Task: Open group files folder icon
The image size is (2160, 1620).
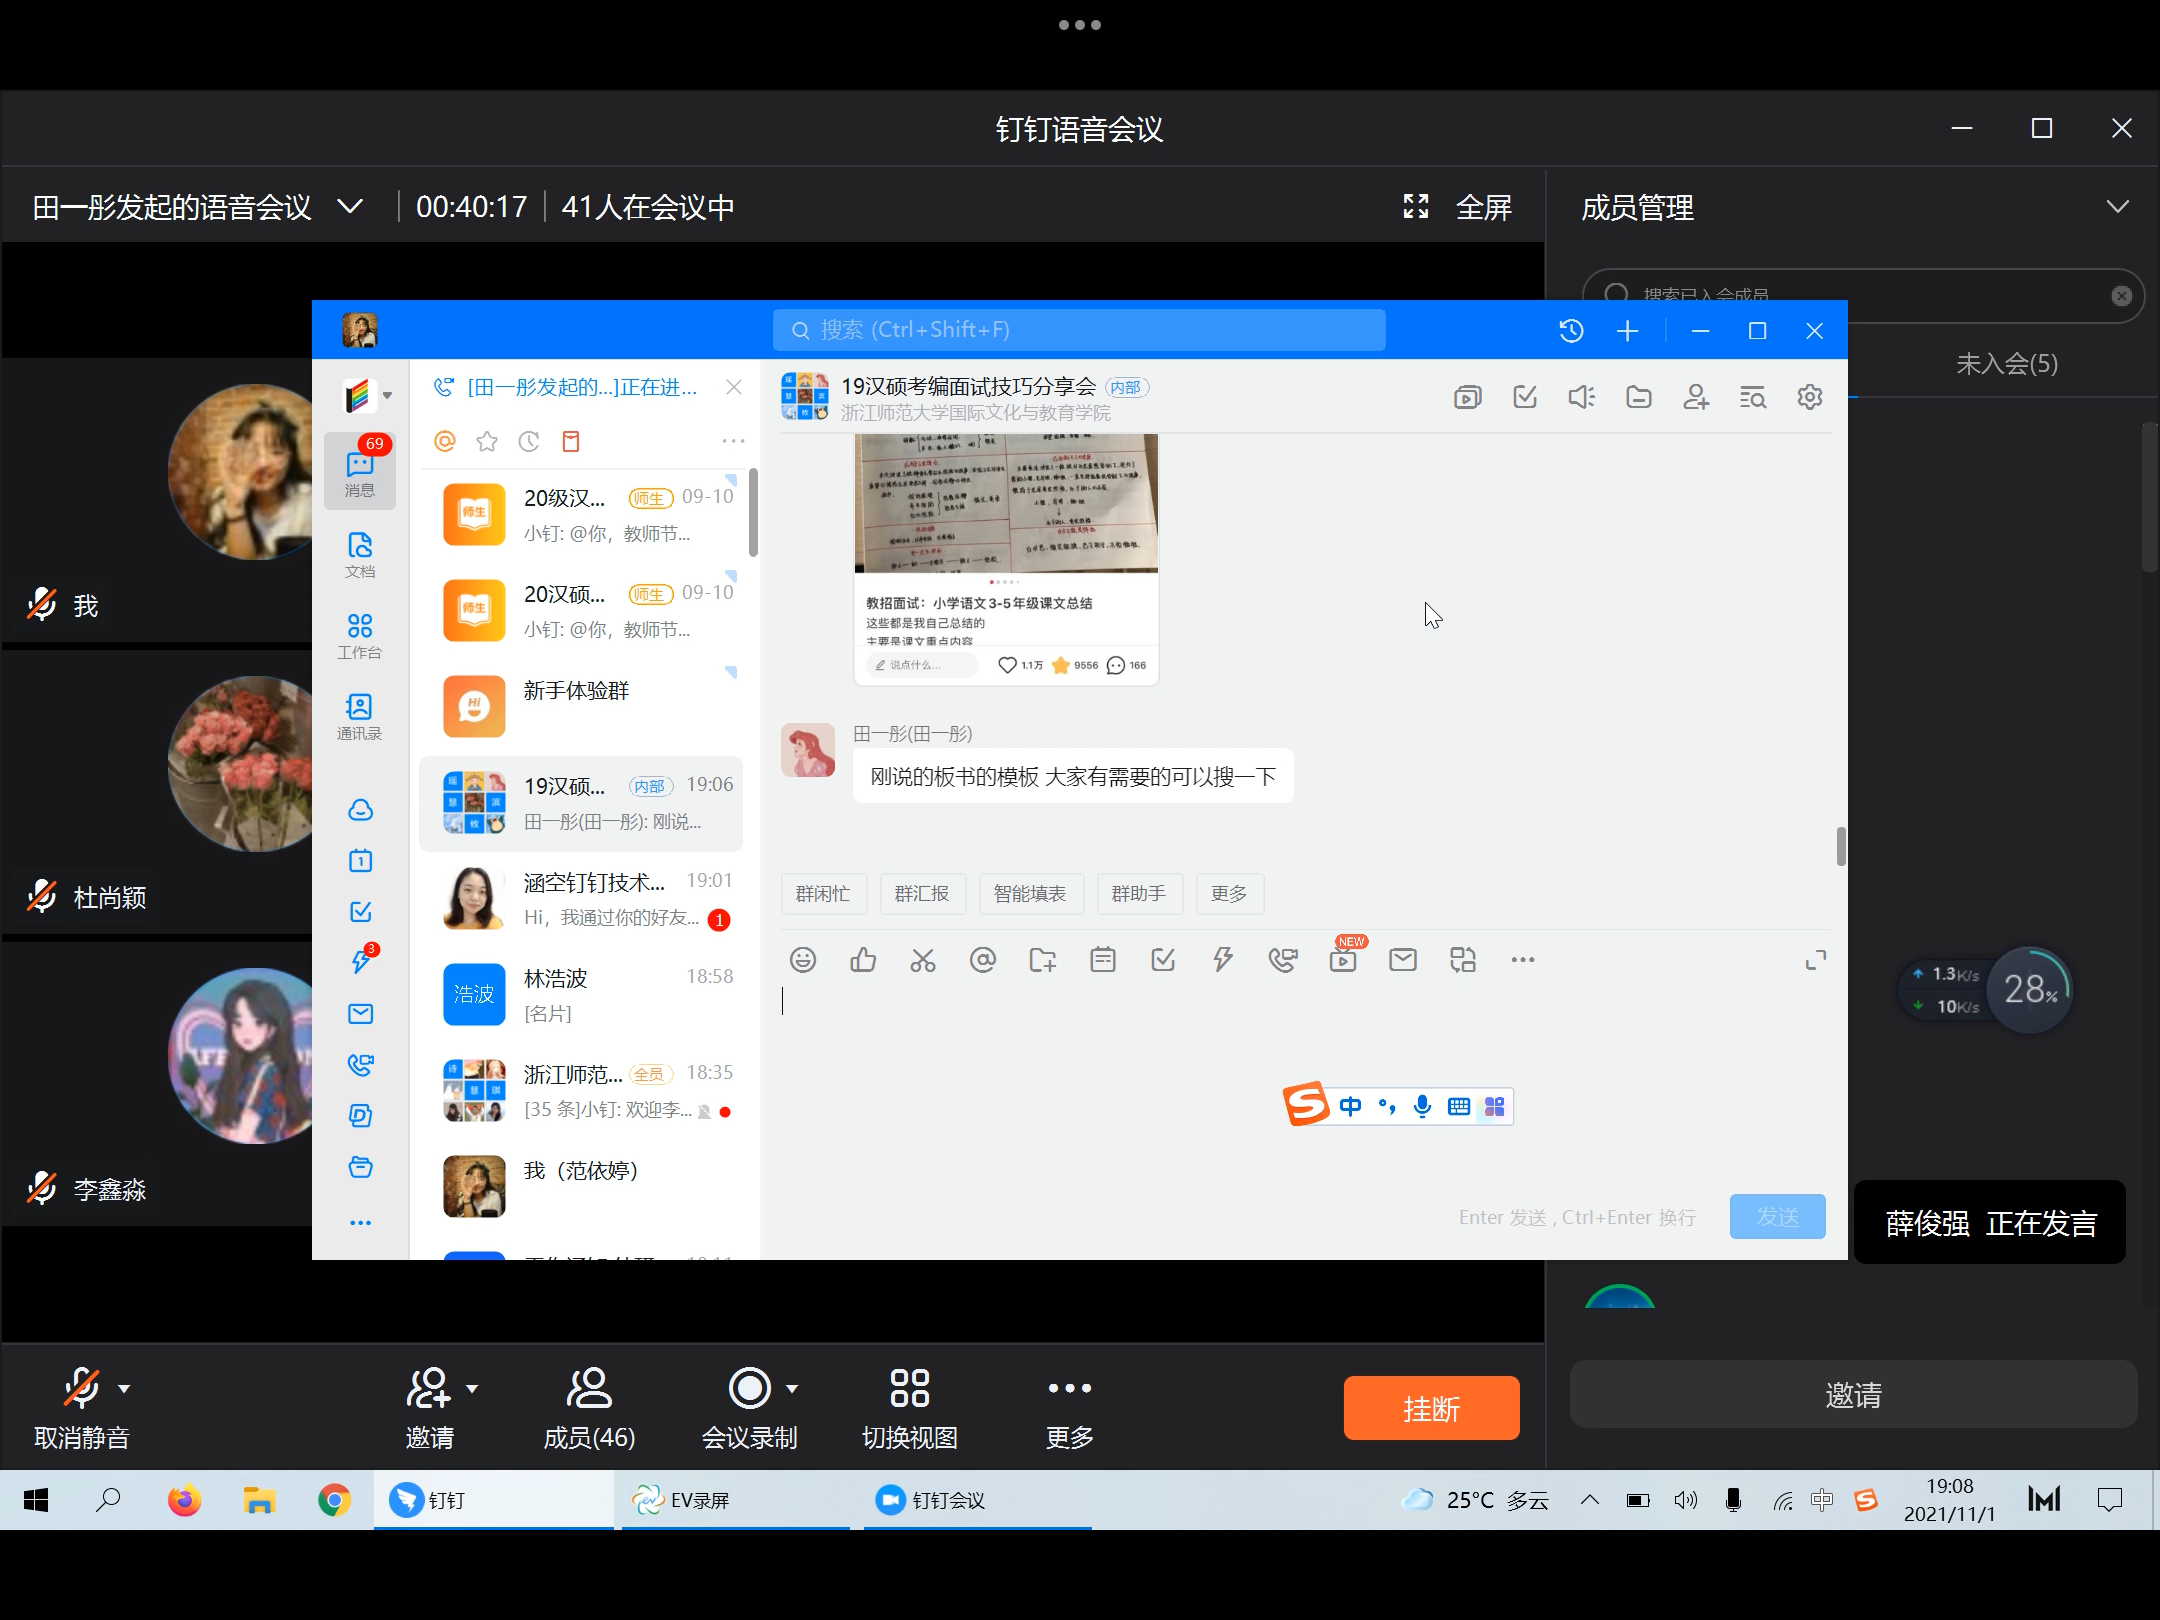Action: (x=1638, y=397)
